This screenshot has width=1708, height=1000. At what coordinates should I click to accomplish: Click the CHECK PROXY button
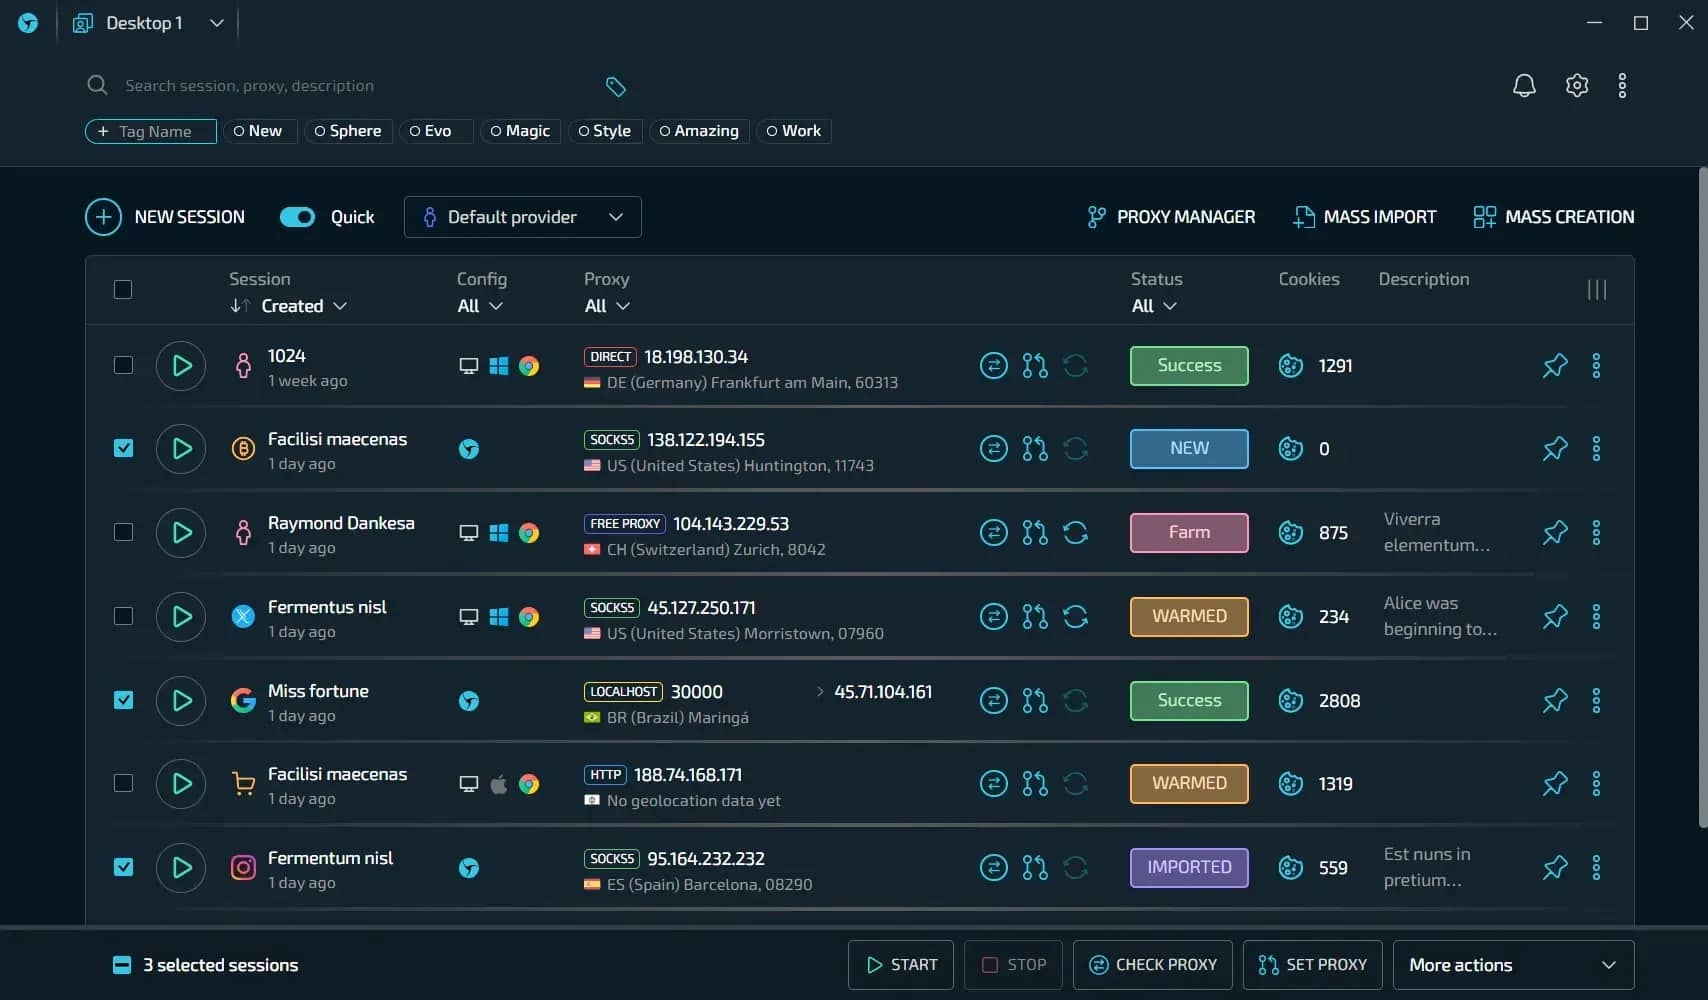coord(1152,965)
